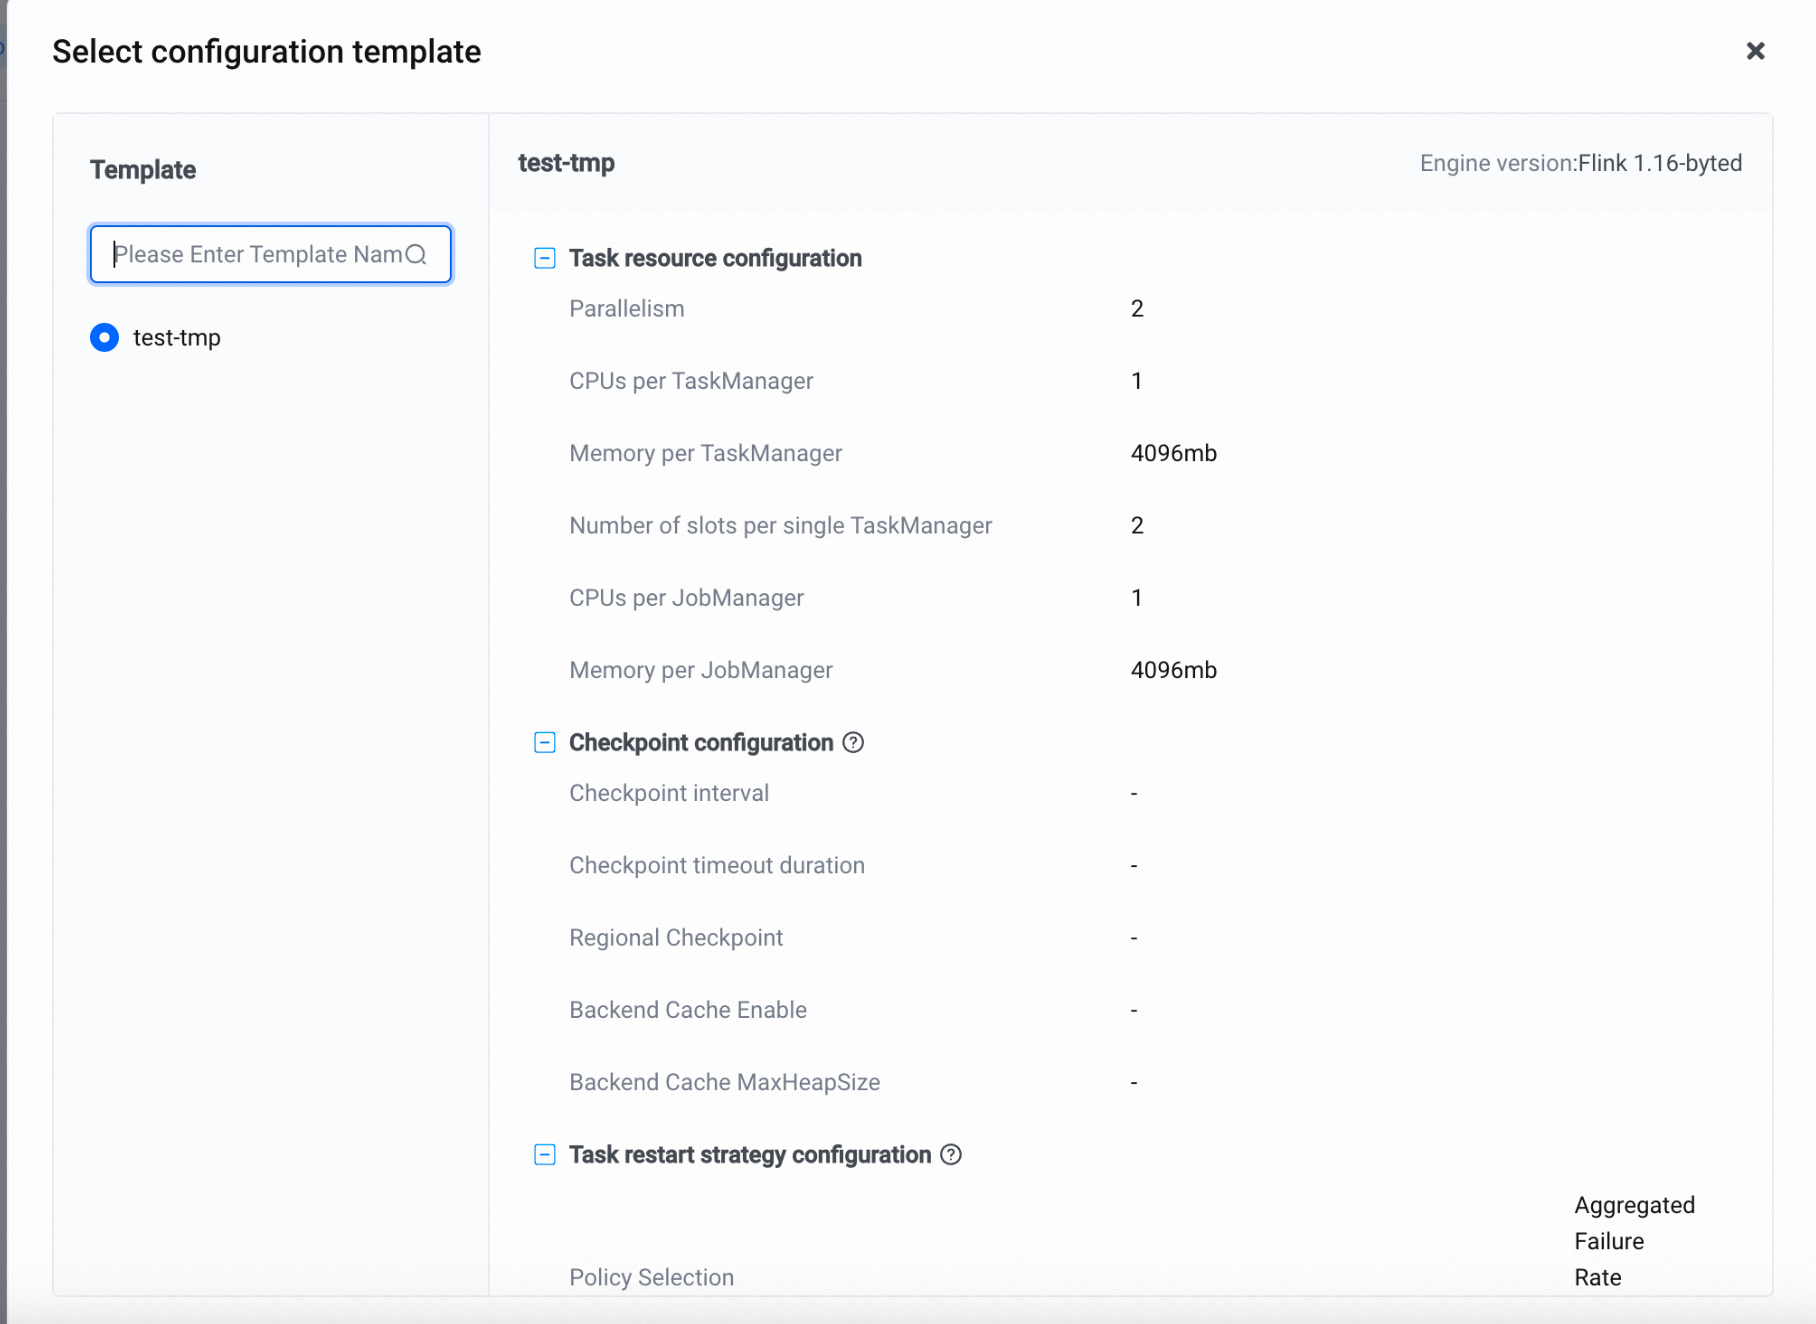1816x1324 pixels.
Task: Collapse Task restart strategy configuration section
Action: [545, 1154]
